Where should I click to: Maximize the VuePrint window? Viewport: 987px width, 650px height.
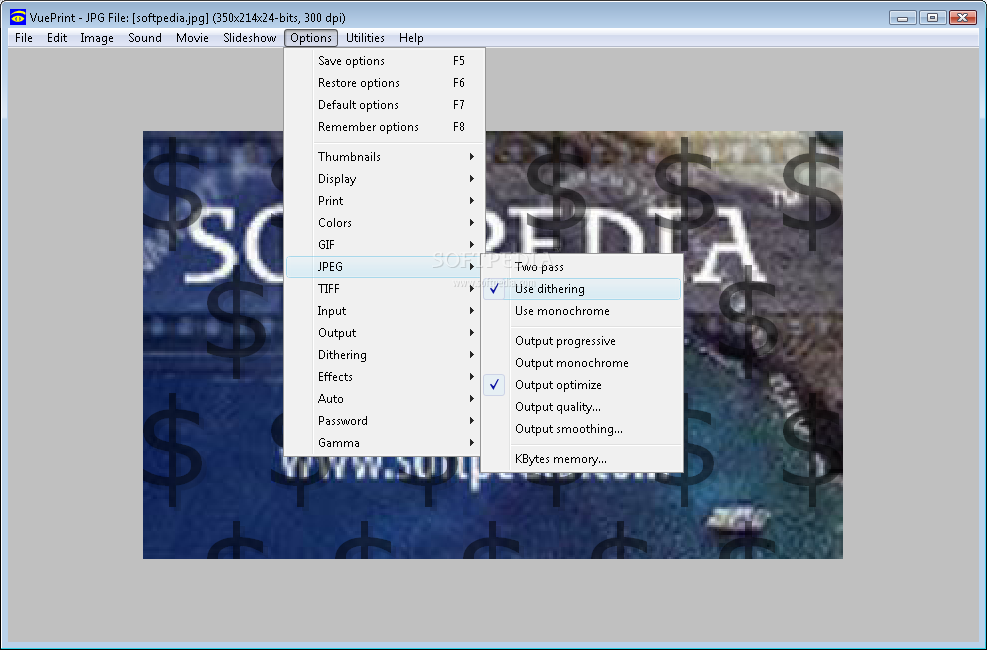(x=932, y=18)
